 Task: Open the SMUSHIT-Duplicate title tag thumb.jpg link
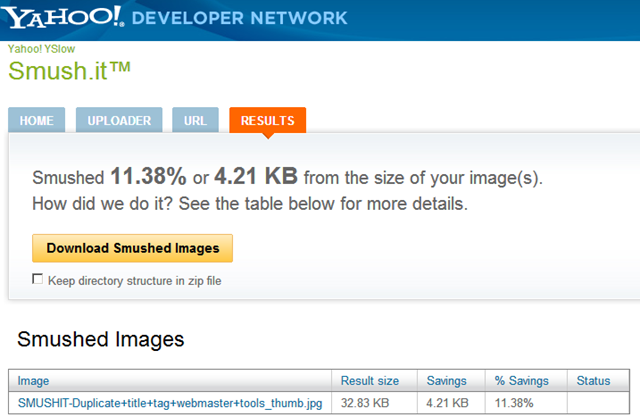(170, 403)
